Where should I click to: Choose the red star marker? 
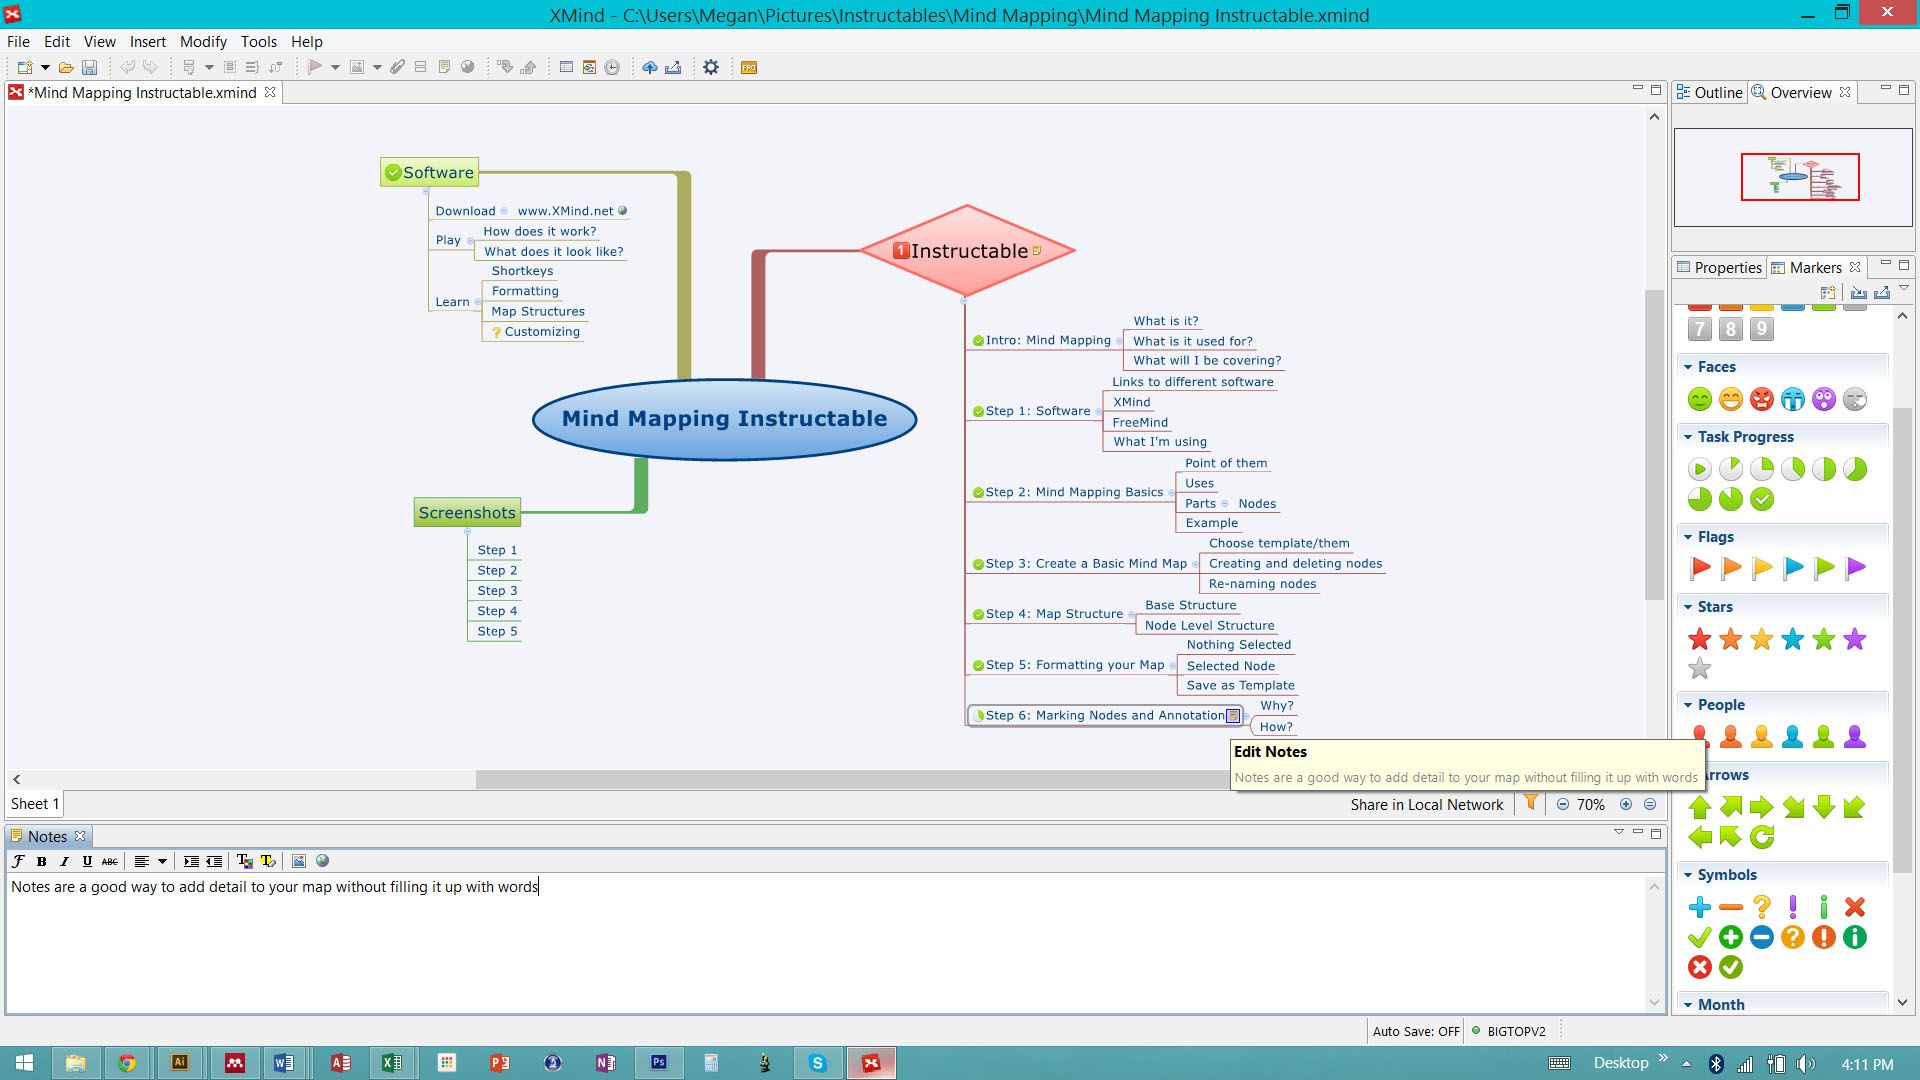click(1699, 638)
